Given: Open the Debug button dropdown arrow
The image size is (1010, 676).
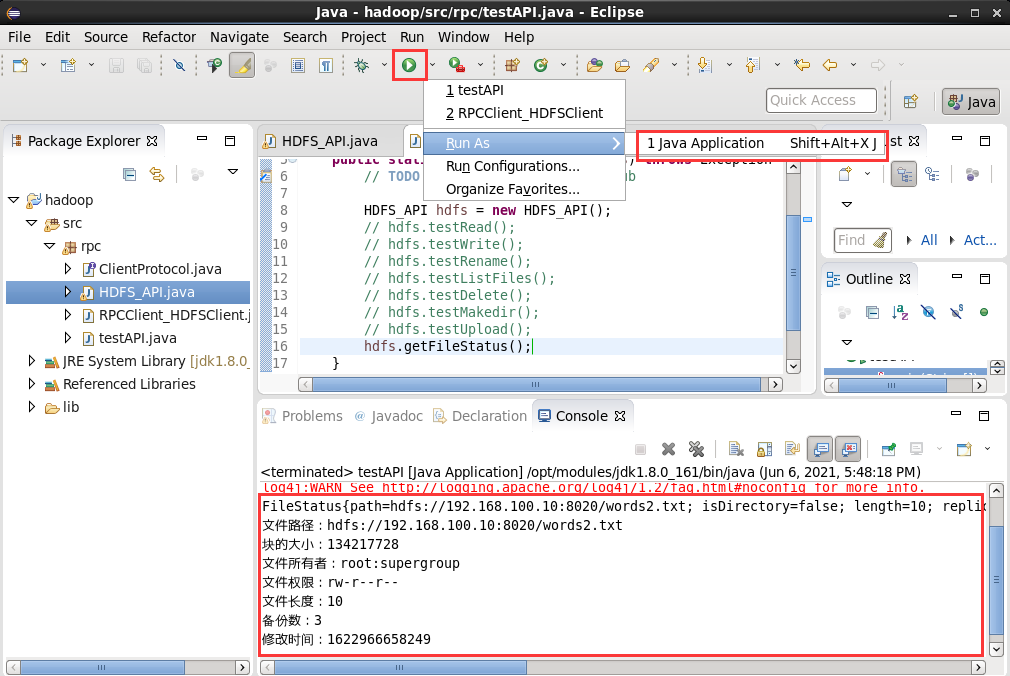Looking at the screenshot, I should pyautogui.click(x=384, y=64).
